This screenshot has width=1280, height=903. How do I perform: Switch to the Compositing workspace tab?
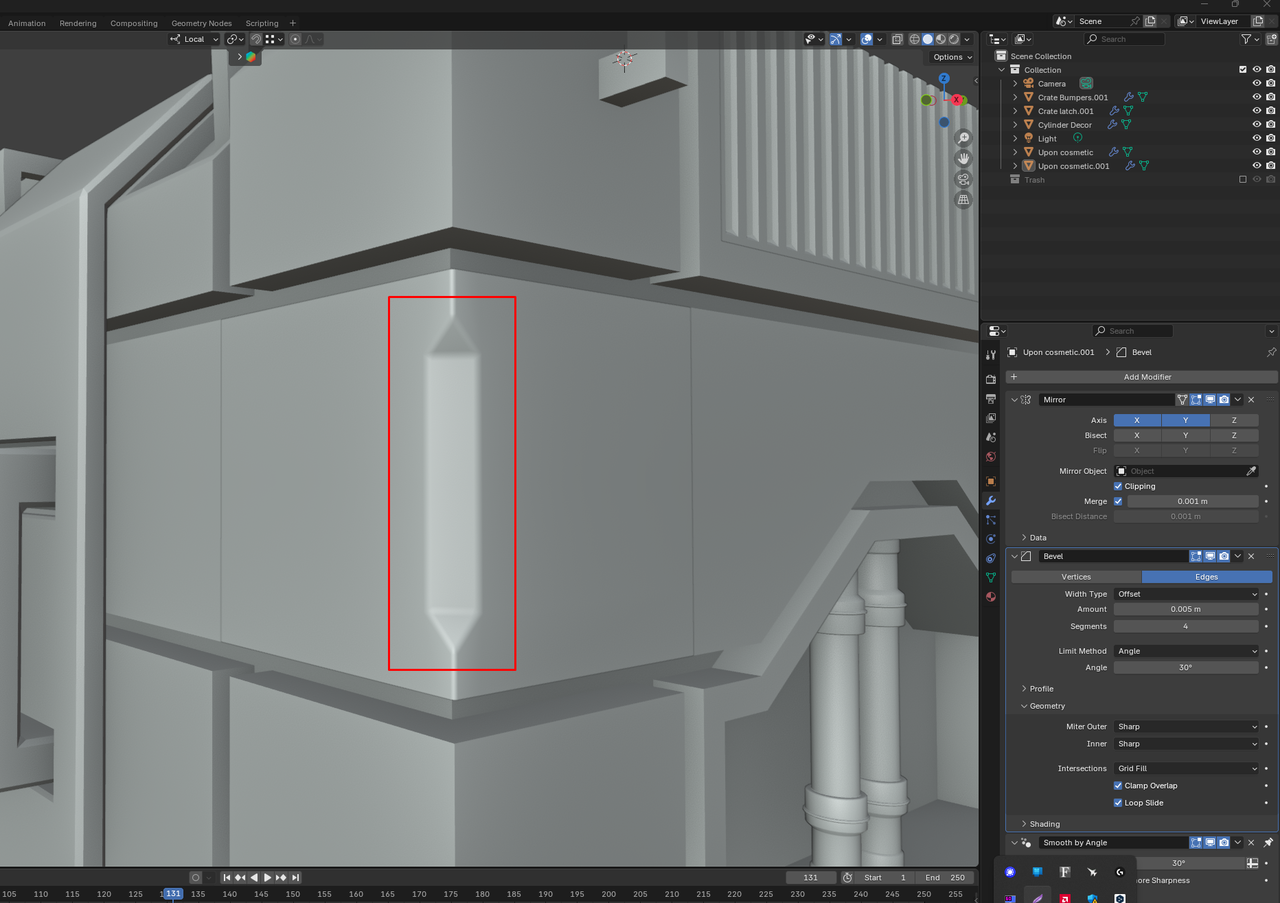pos(134,23)
